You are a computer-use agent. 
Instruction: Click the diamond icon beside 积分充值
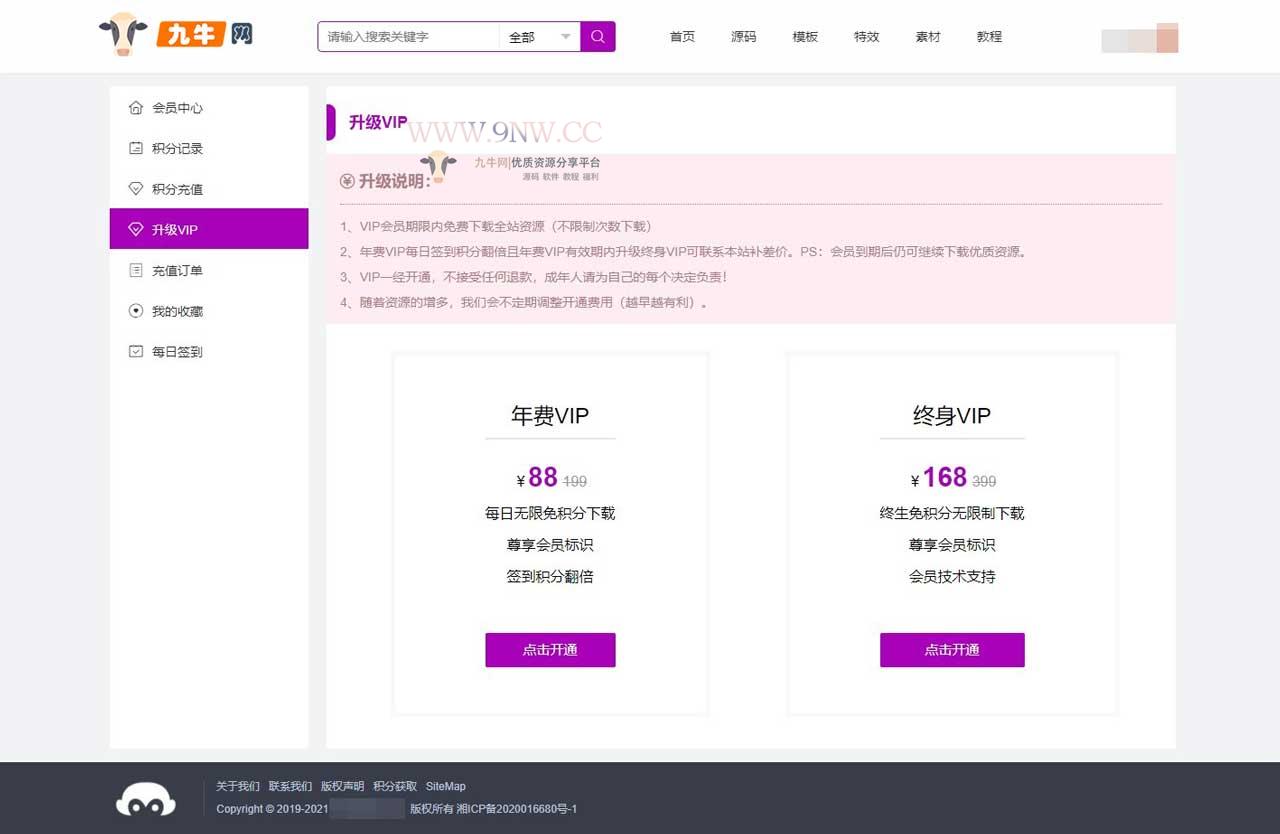136,189
